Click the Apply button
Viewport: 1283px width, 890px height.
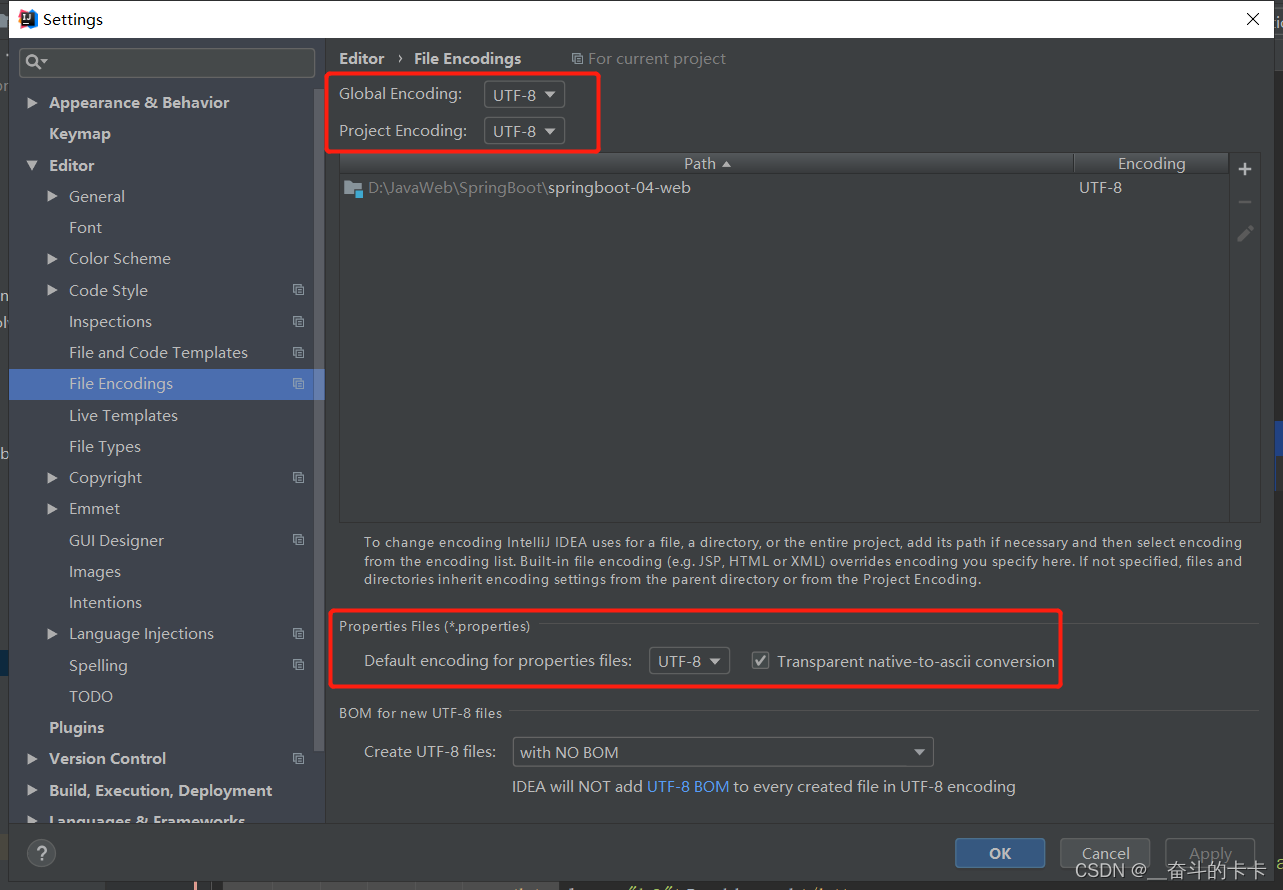[x=1210, y=853]
